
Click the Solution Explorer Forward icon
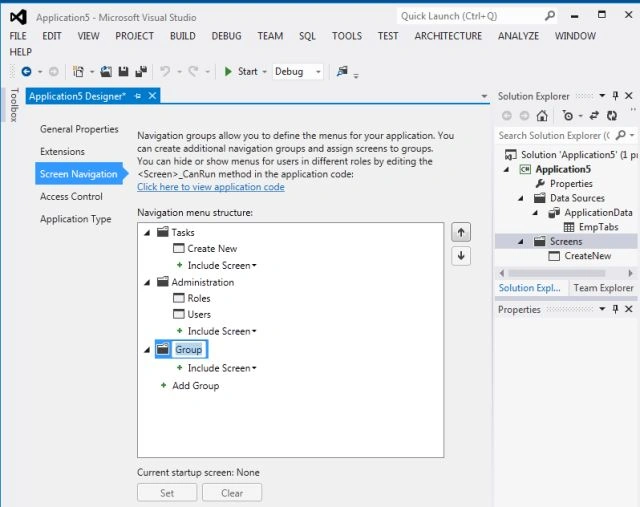click(524, 116)
